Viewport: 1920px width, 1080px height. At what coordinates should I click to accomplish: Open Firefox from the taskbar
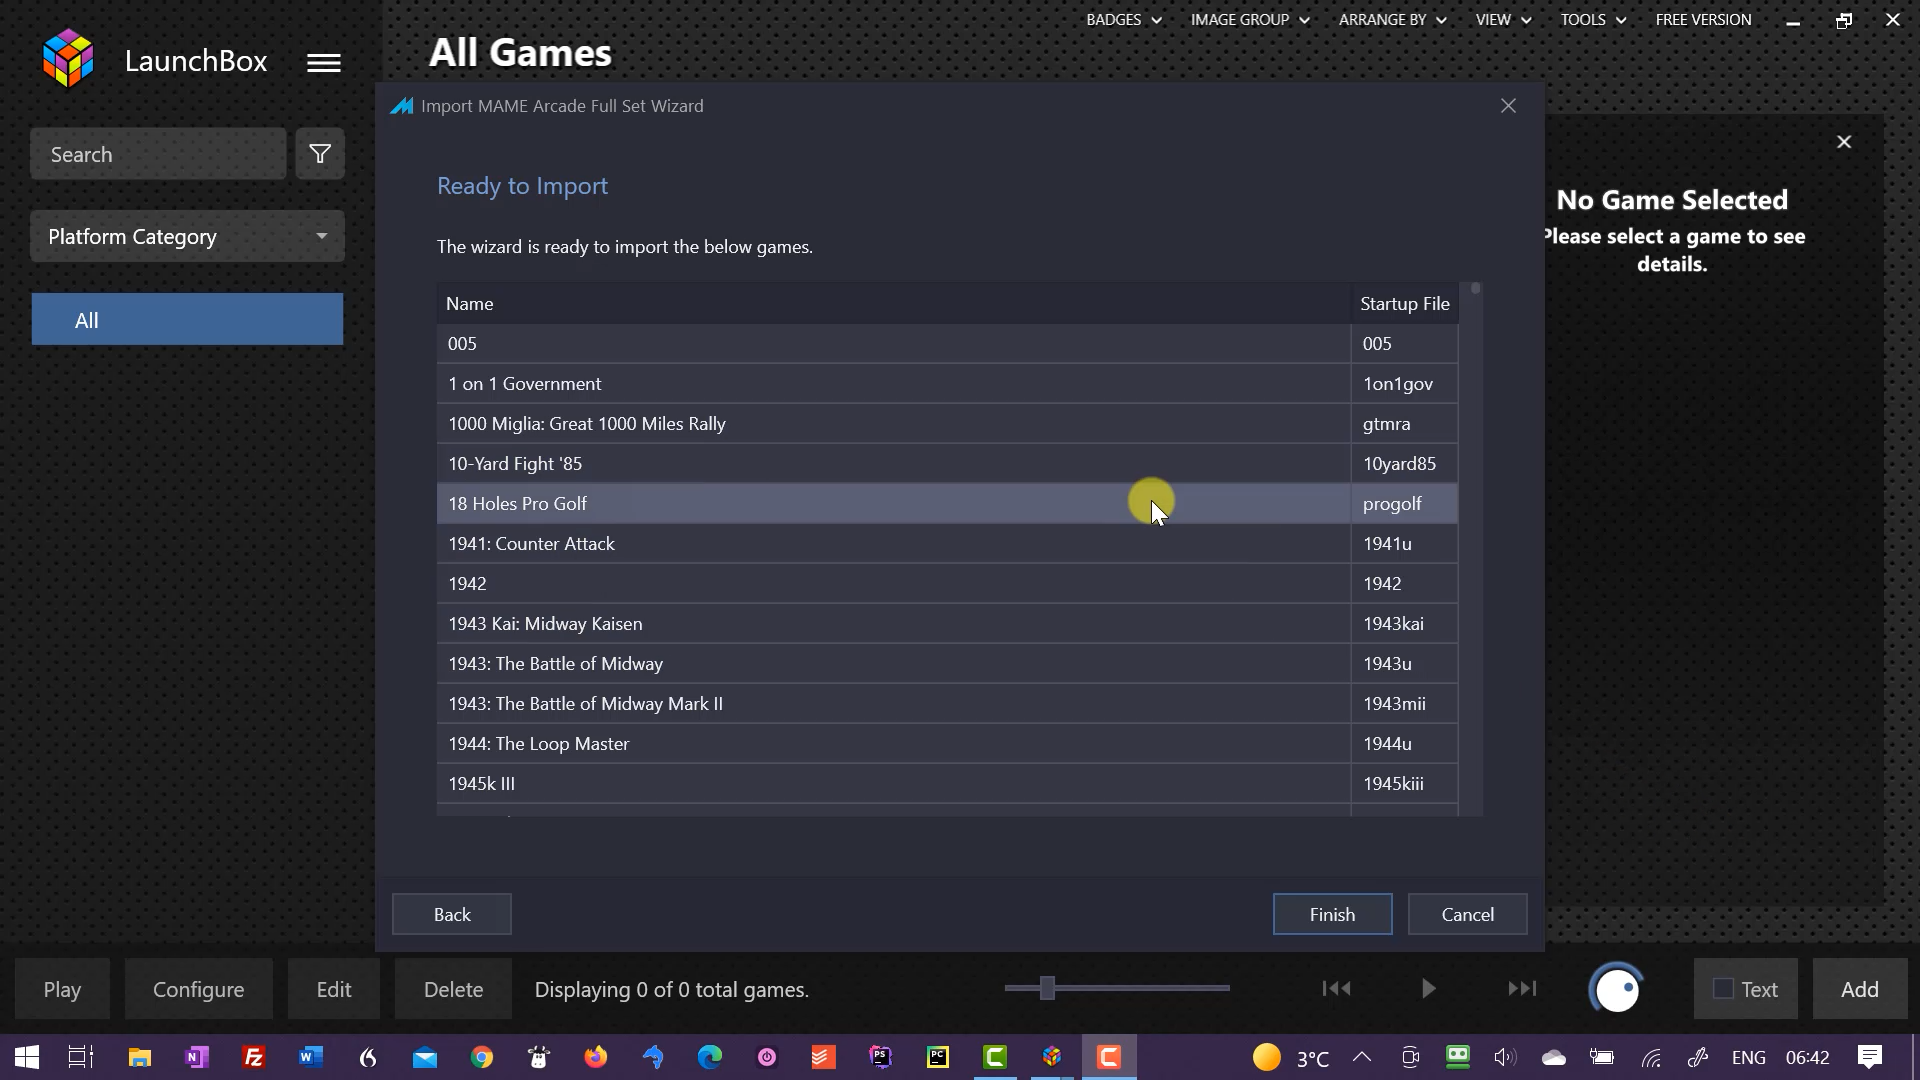[x=596, y=1057]
